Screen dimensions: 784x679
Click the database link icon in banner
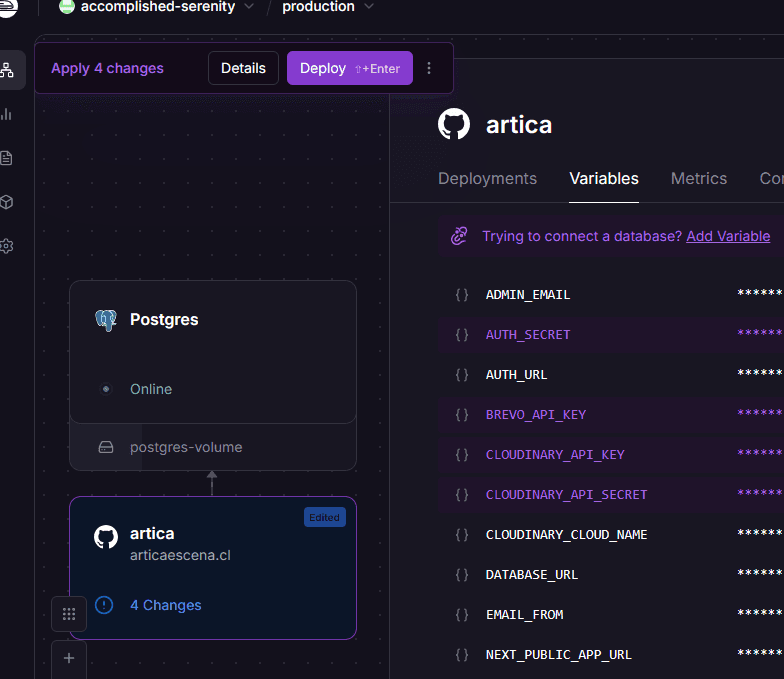(x=459, y=236)
